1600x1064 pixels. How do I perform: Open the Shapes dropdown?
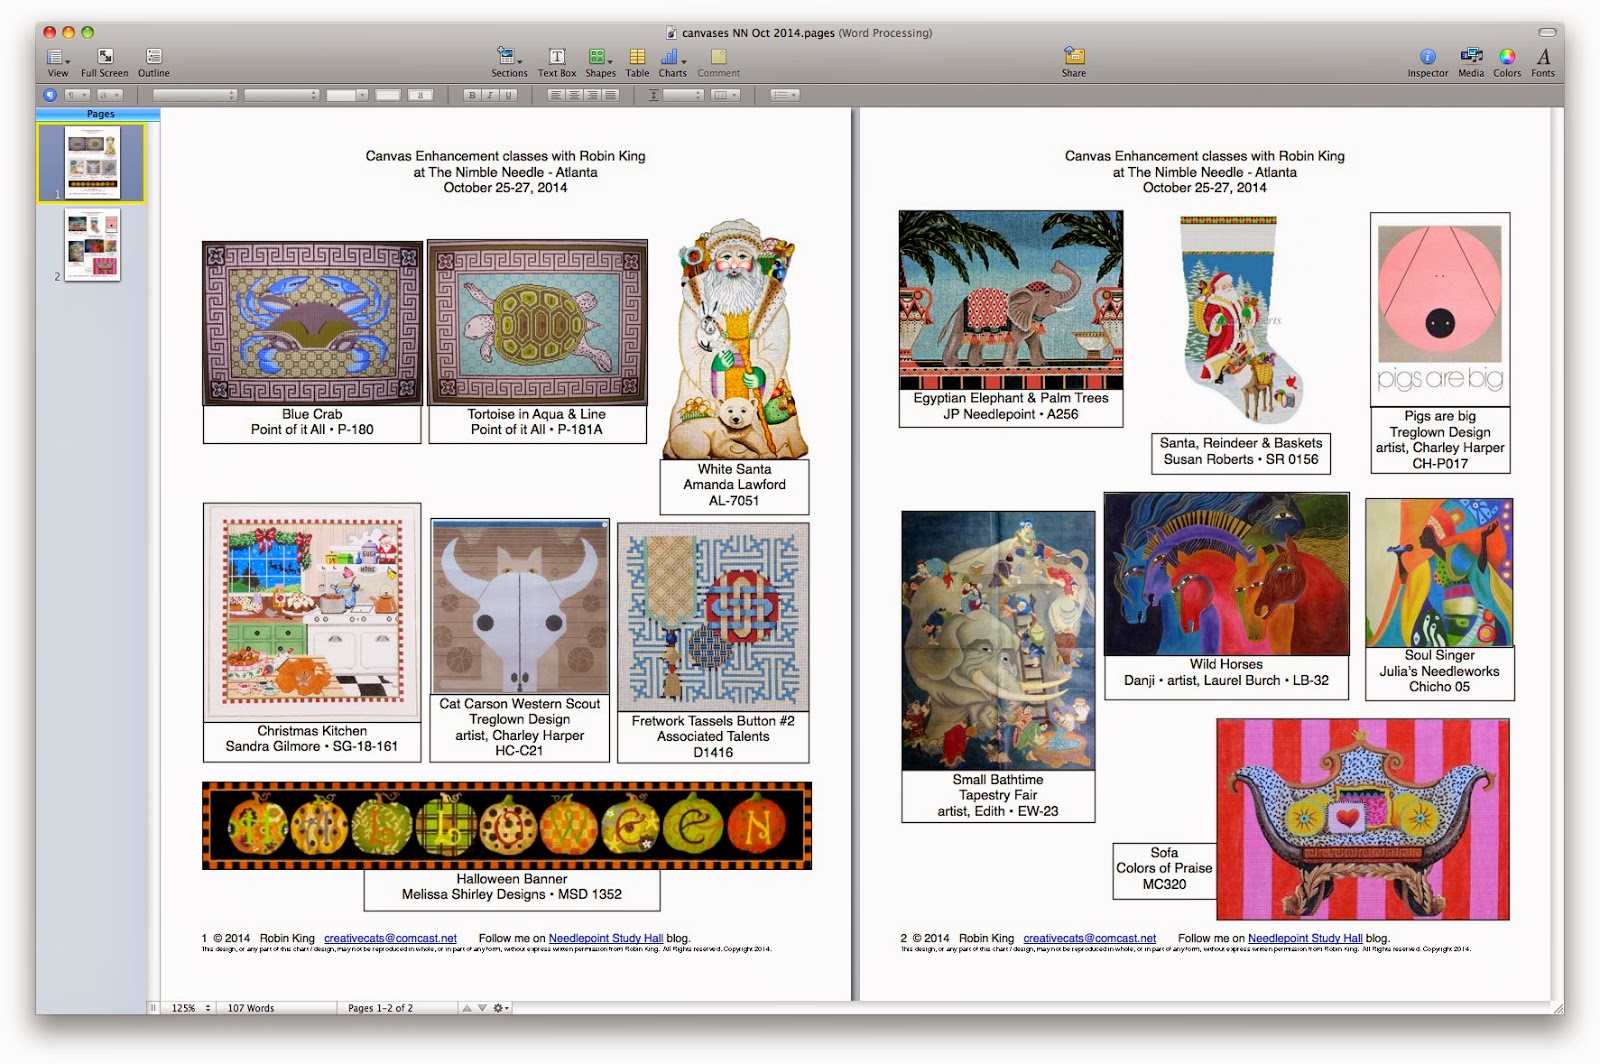[x=600, y=60]
